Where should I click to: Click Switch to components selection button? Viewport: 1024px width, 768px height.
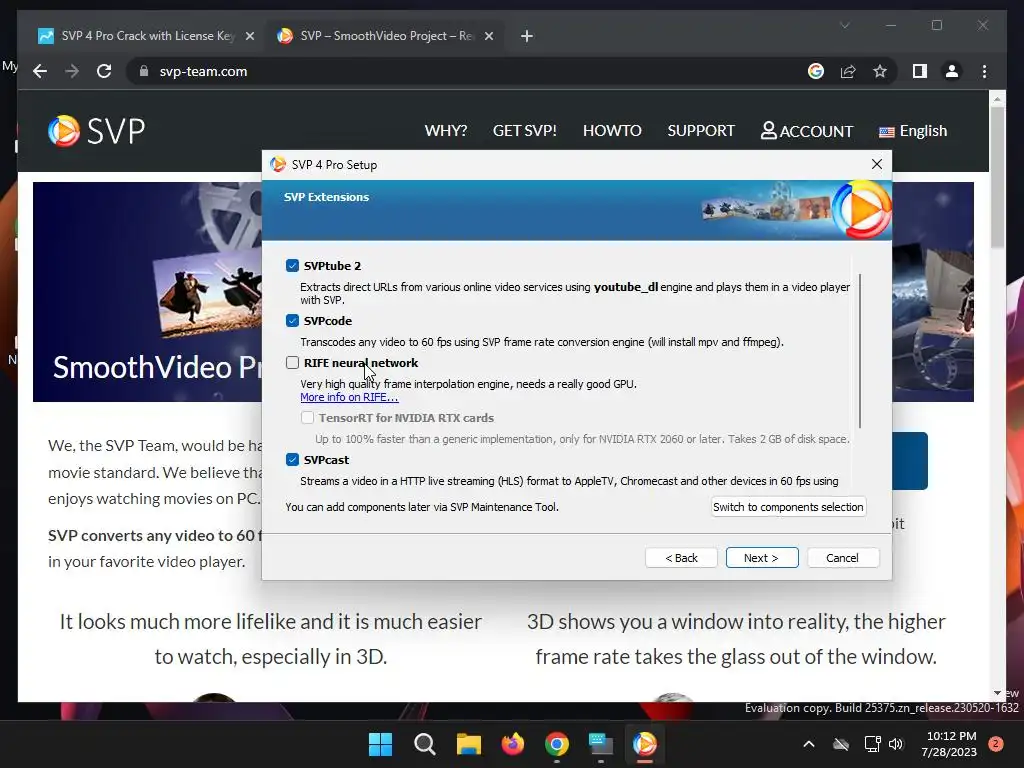[788, 507]
